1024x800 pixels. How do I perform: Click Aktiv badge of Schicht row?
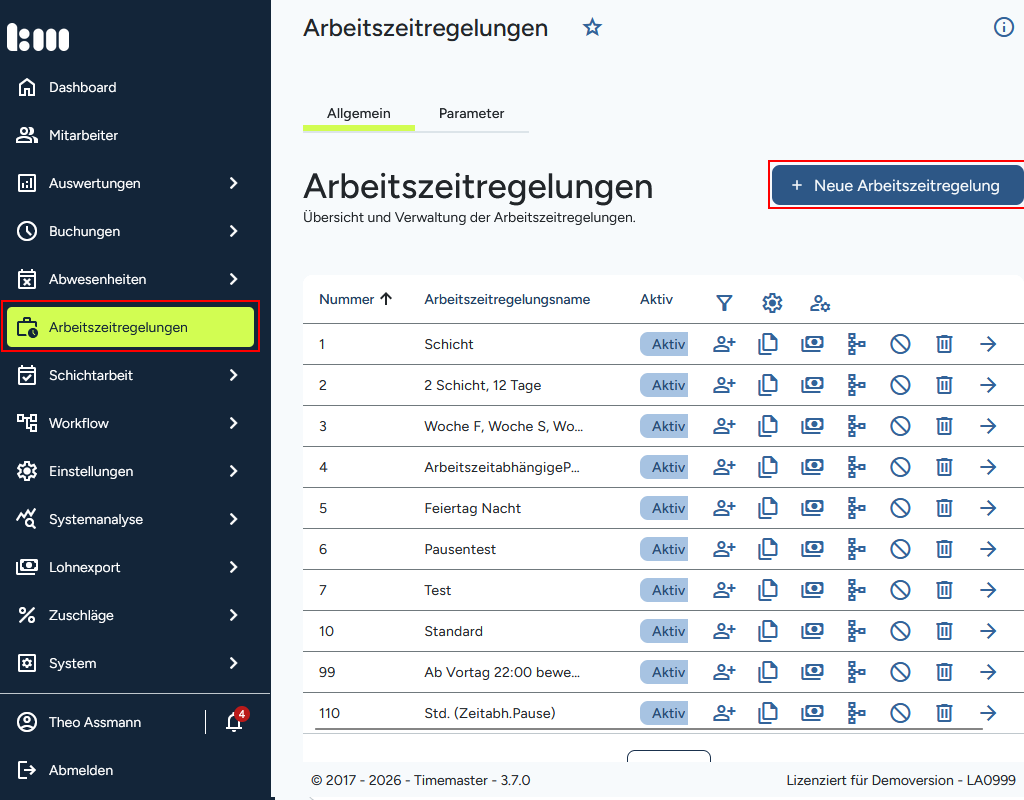pyautogui.click(x=664, y=344)
